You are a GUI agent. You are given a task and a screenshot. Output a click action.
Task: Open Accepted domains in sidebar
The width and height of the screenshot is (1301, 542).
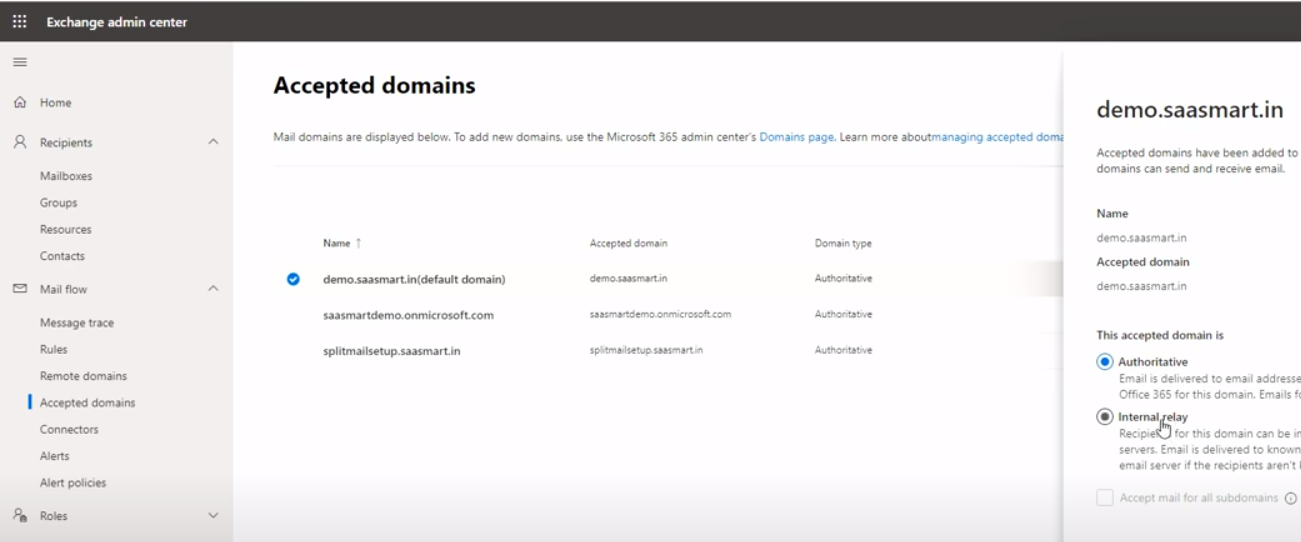87,403
